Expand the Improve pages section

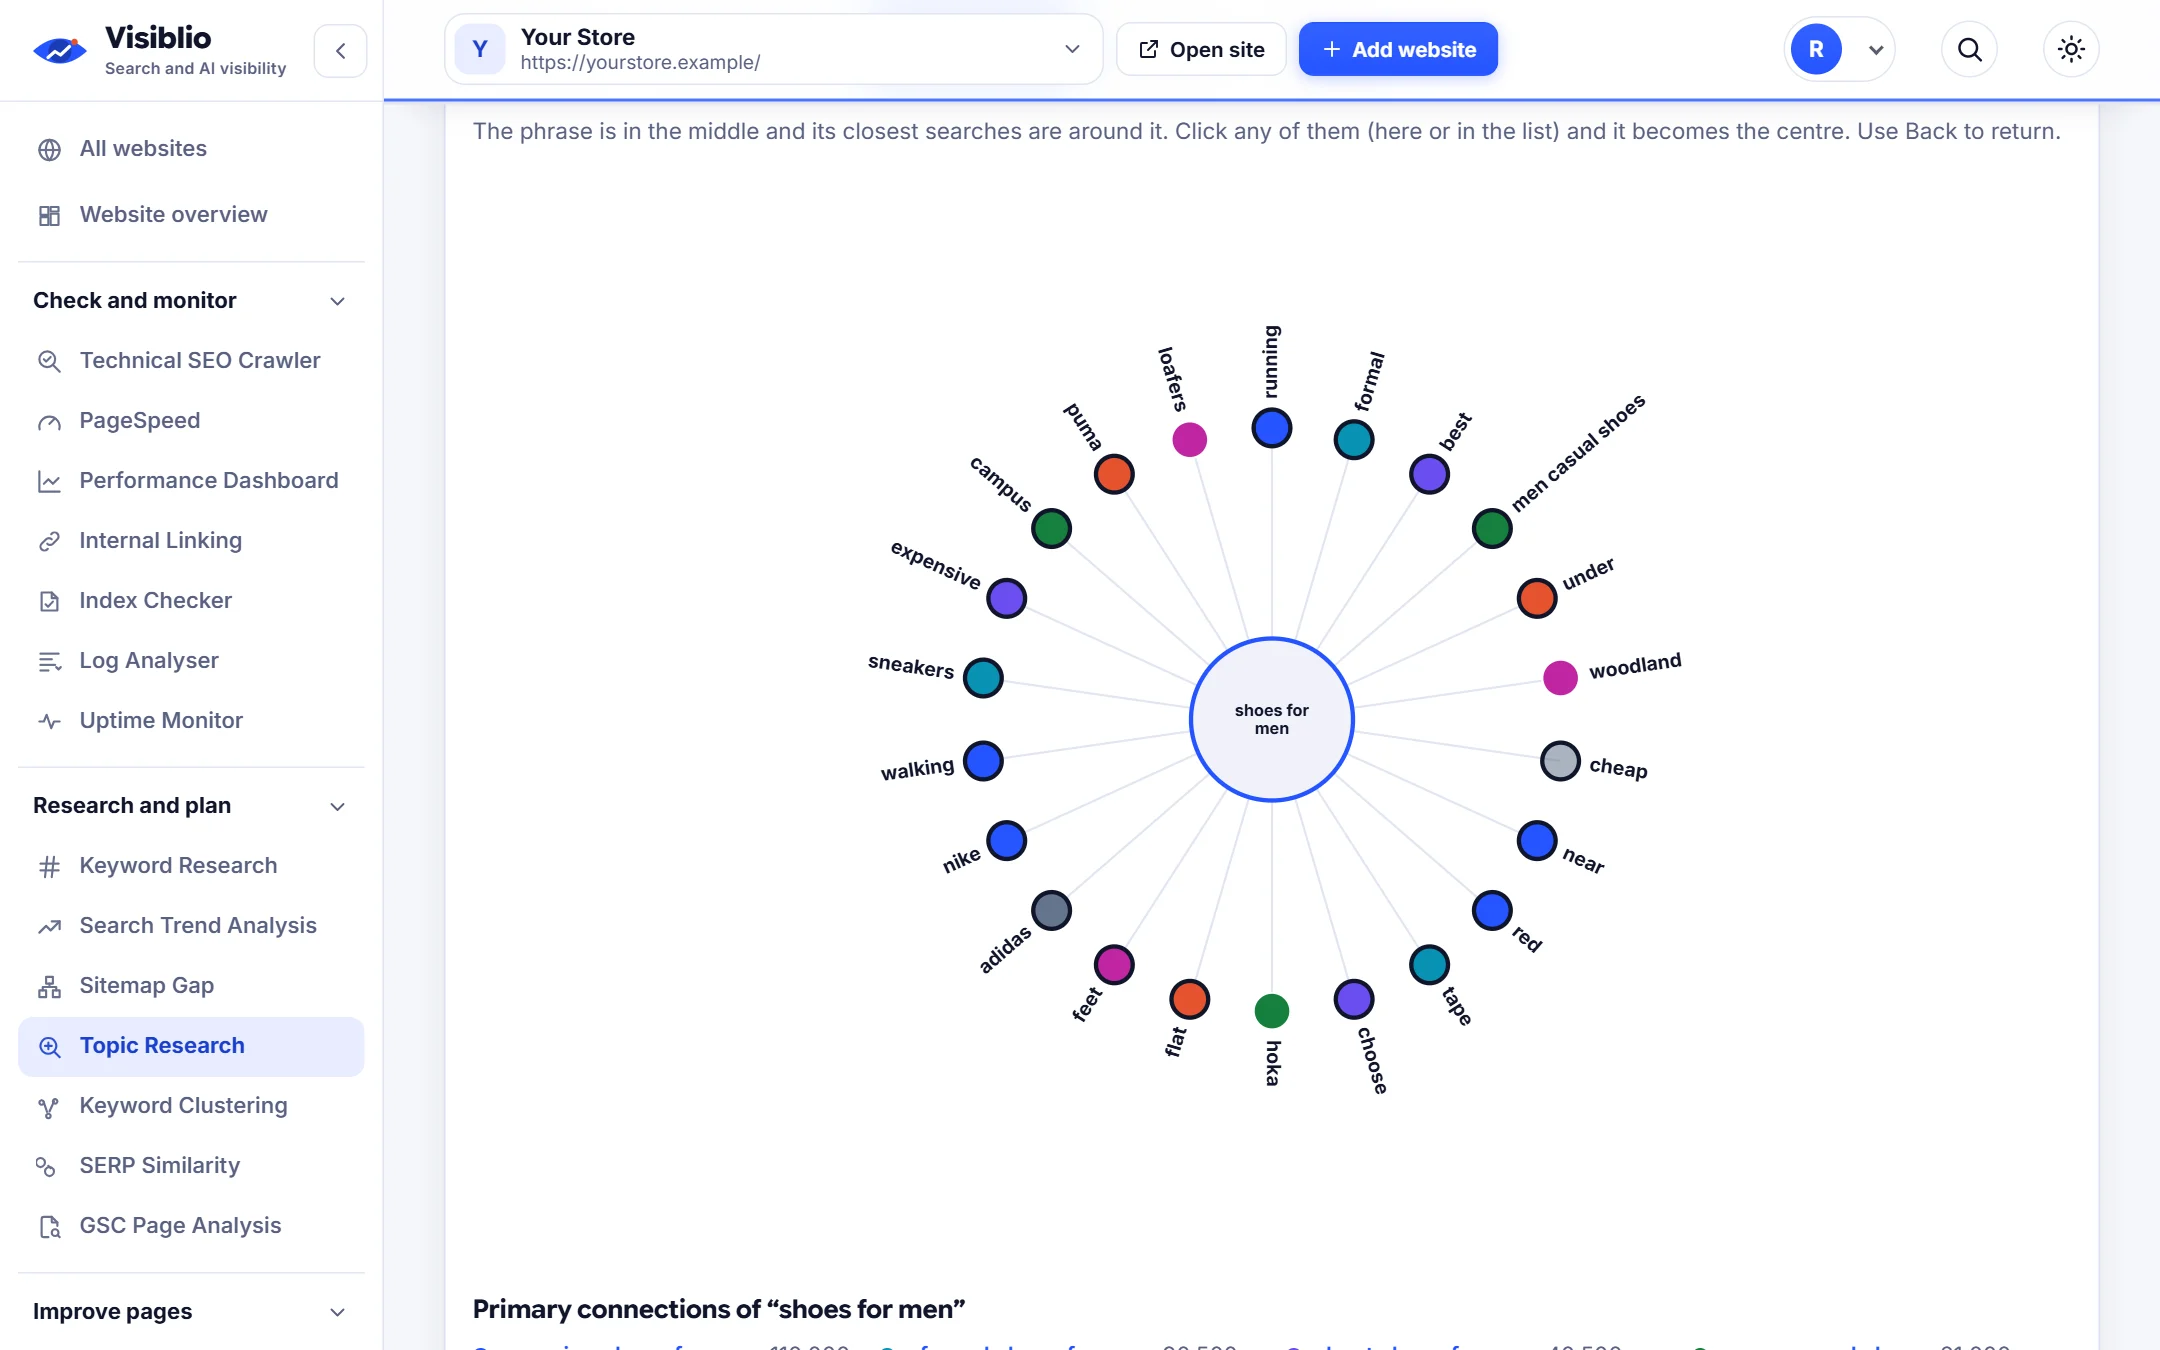coord(337,1312)
